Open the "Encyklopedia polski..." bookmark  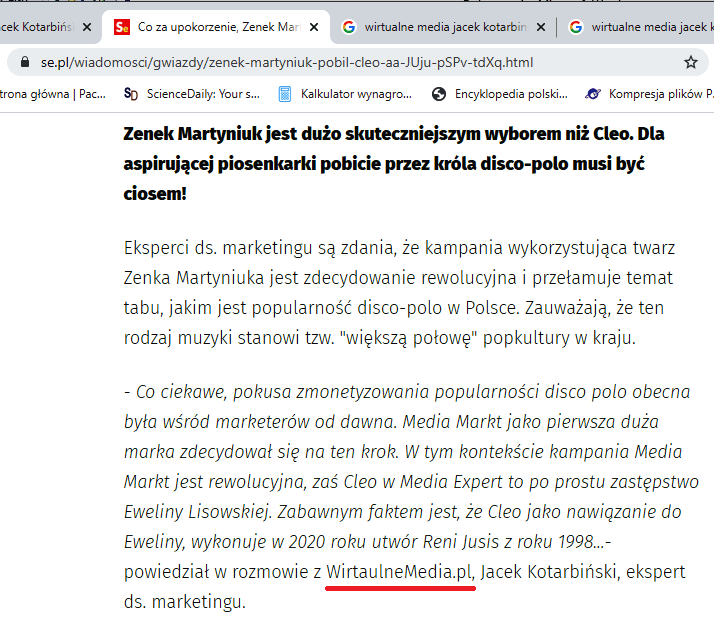point(500,94)
